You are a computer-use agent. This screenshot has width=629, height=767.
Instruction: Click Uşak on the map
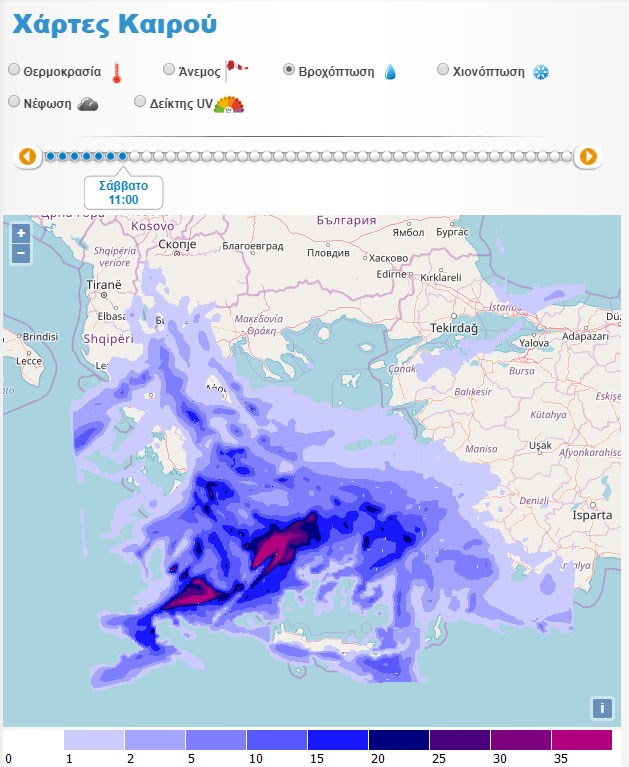540,446
